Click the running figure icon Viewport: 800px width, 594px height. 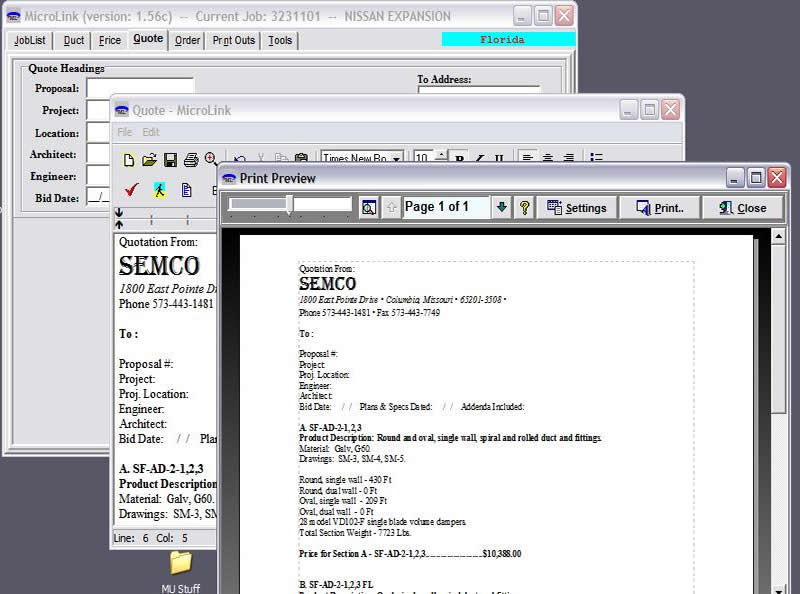[158, 189]
